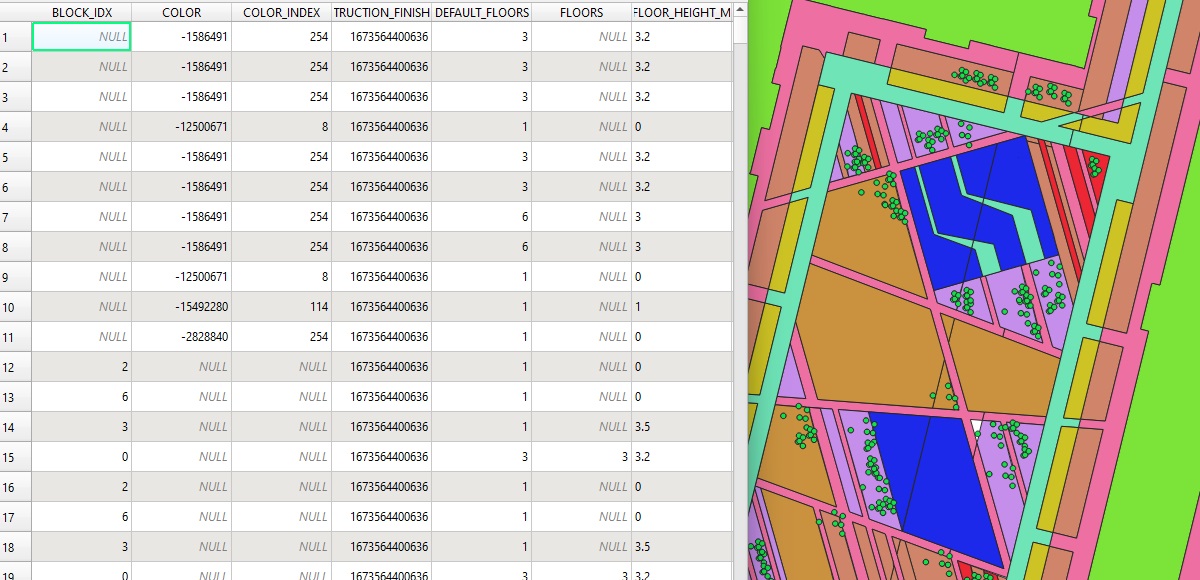
Task: Click the highlighted BLOCK_IDX cell in row 1
Action: (81, 37)
